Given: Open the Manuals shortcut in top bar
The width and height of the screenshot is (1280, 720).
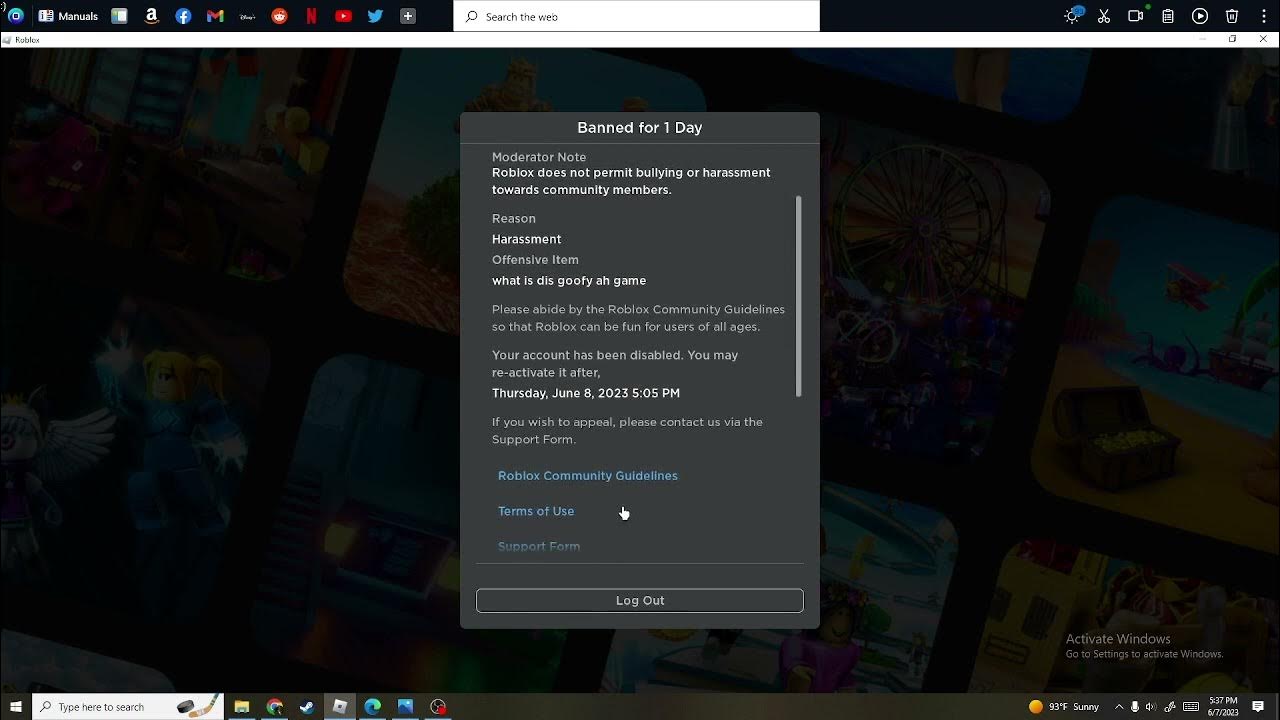Looking at the screenshot, I should coord(68,16).
